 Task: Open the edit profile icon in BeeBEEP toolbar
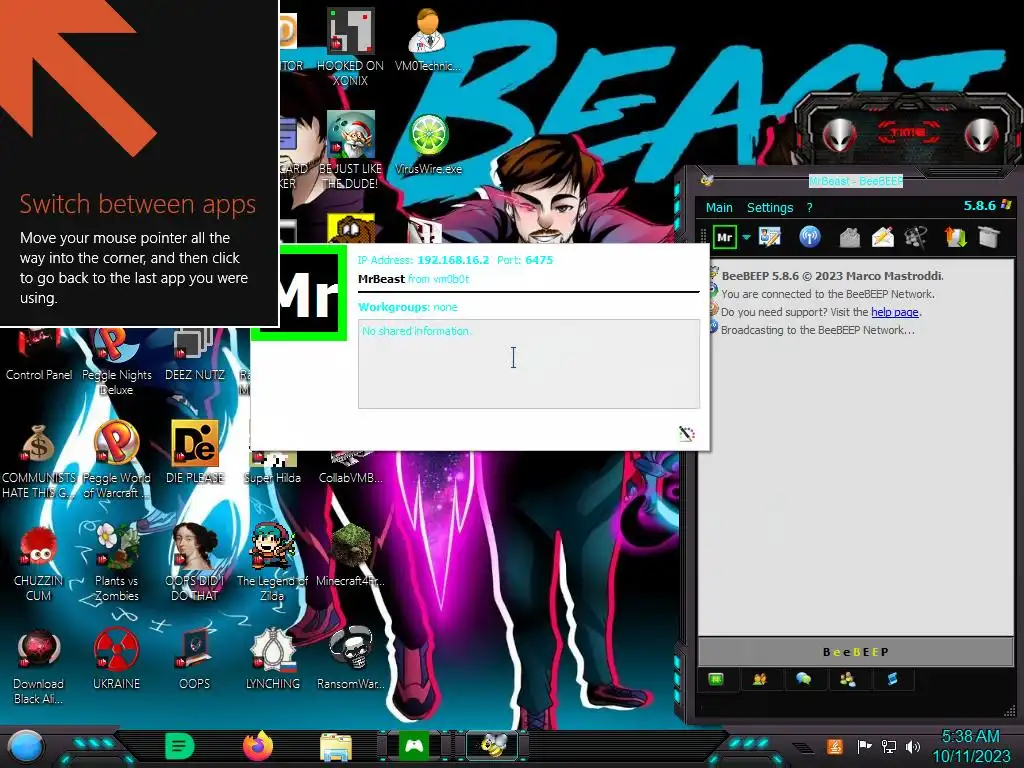(769, 236)
